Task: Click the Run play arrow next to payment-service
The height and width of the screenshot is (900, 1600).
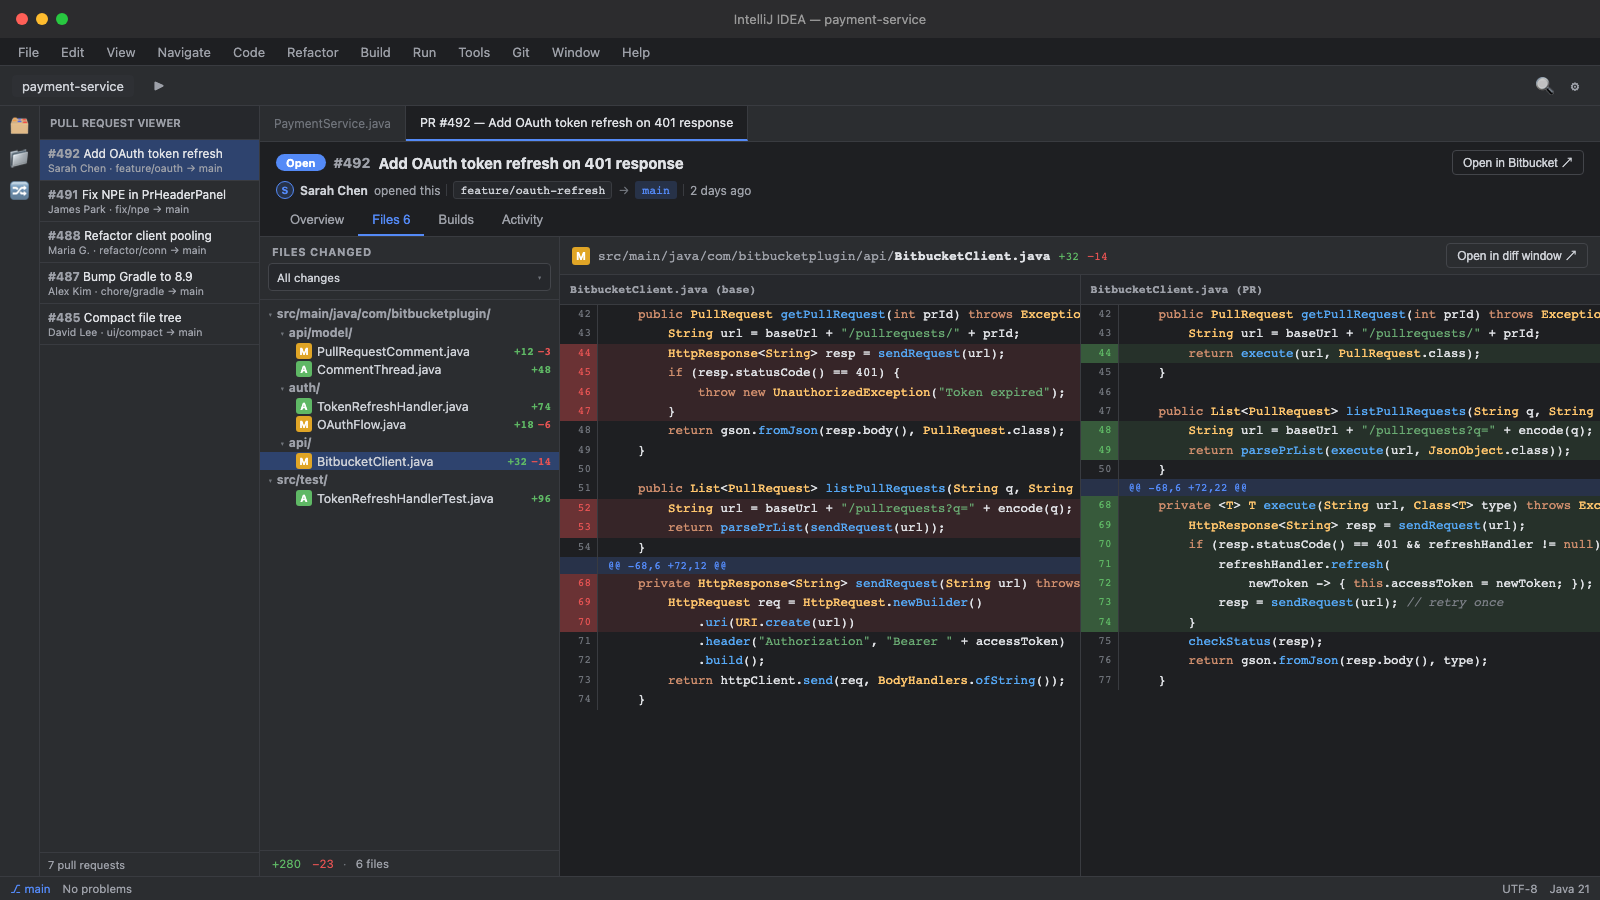Action: click(158, 86)
